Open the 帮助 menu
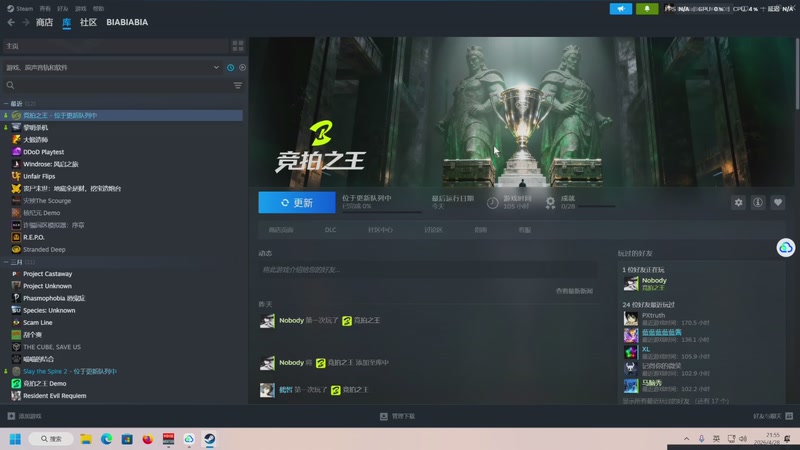Screen dimensions: 800x450 point(98,9)
